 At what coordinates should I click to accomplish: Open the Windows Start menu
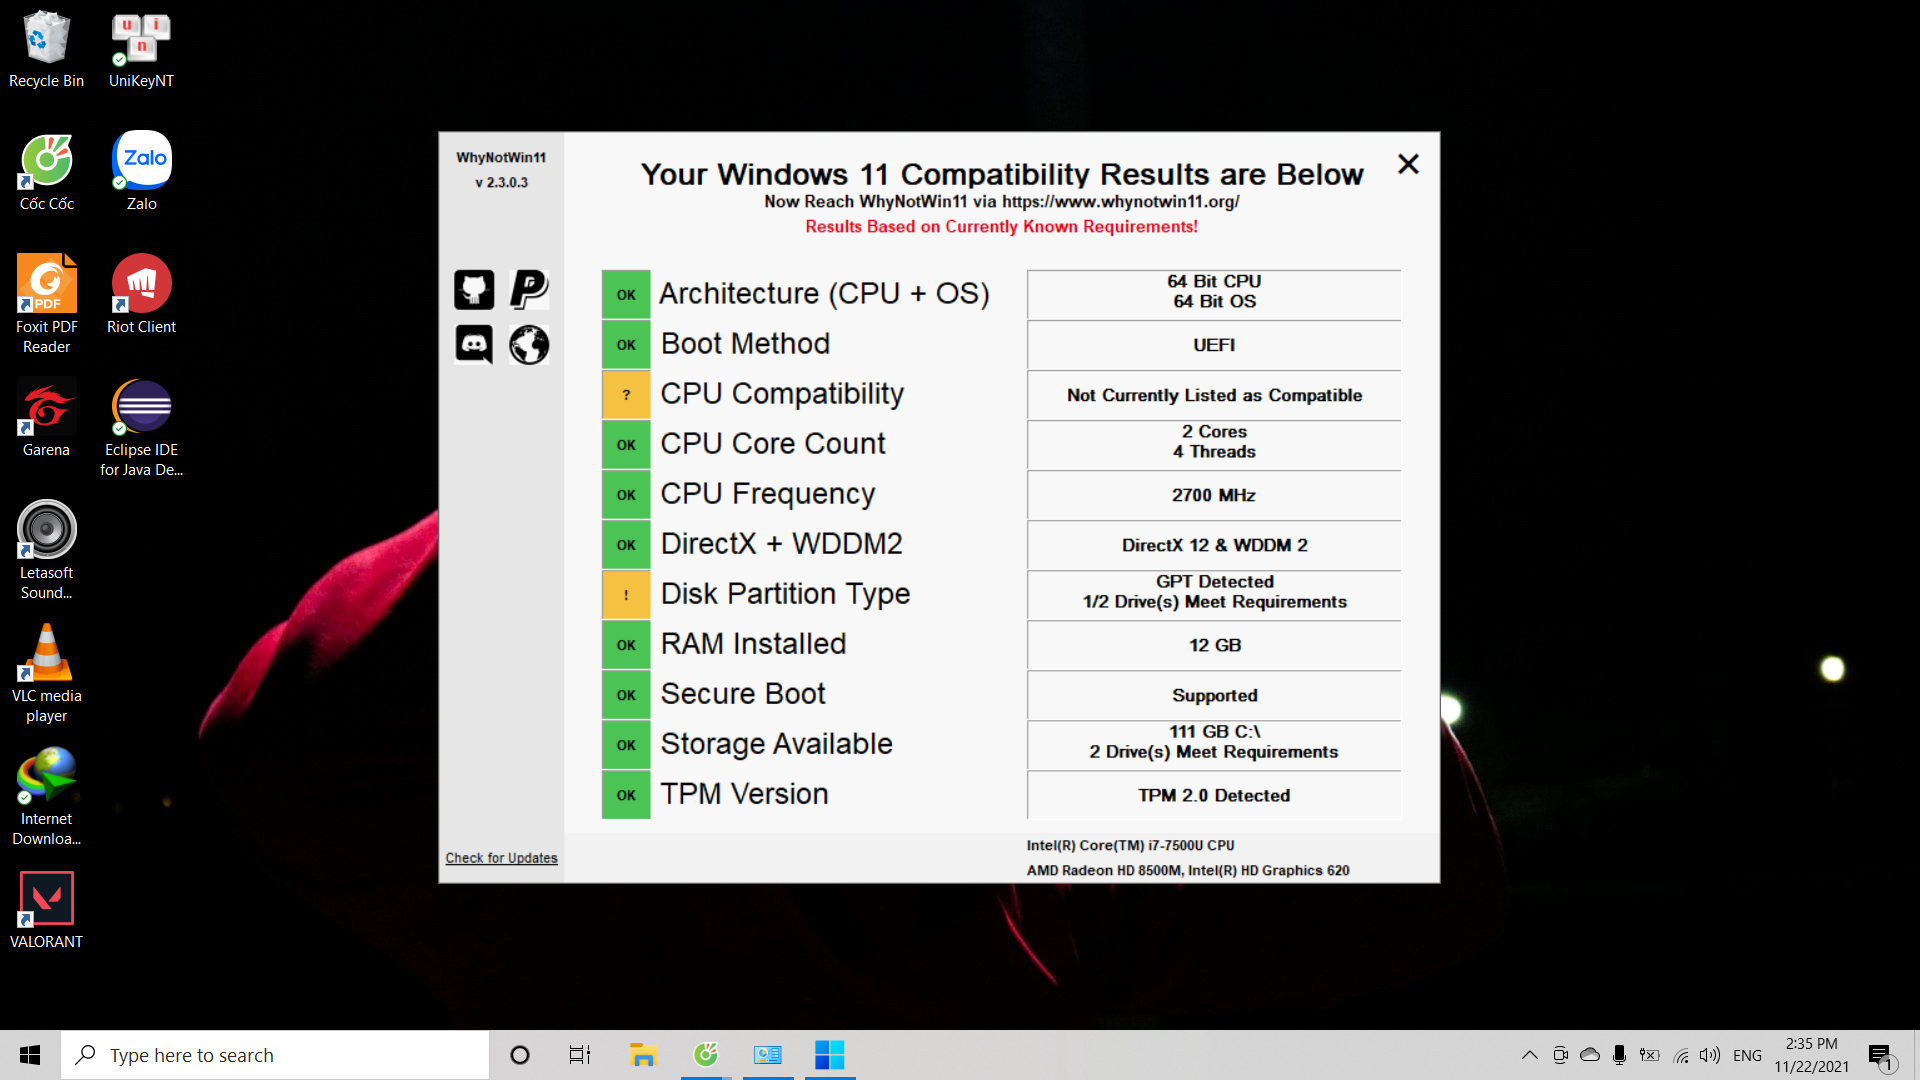pos(30,1055)
